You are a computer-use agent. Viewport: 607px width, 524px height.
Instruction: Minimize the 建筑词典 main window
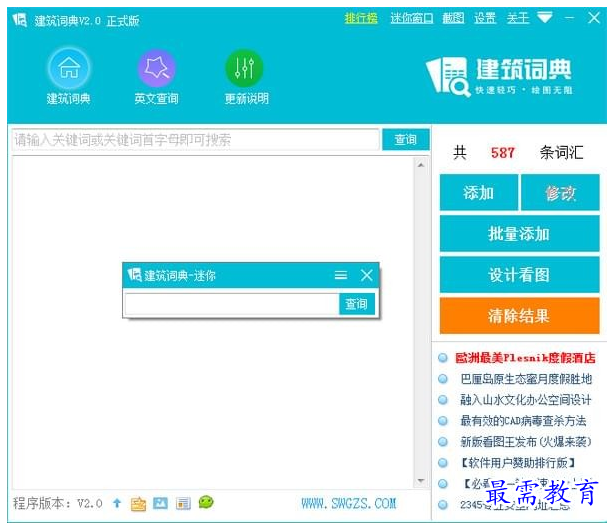click(x=569, y=18)
